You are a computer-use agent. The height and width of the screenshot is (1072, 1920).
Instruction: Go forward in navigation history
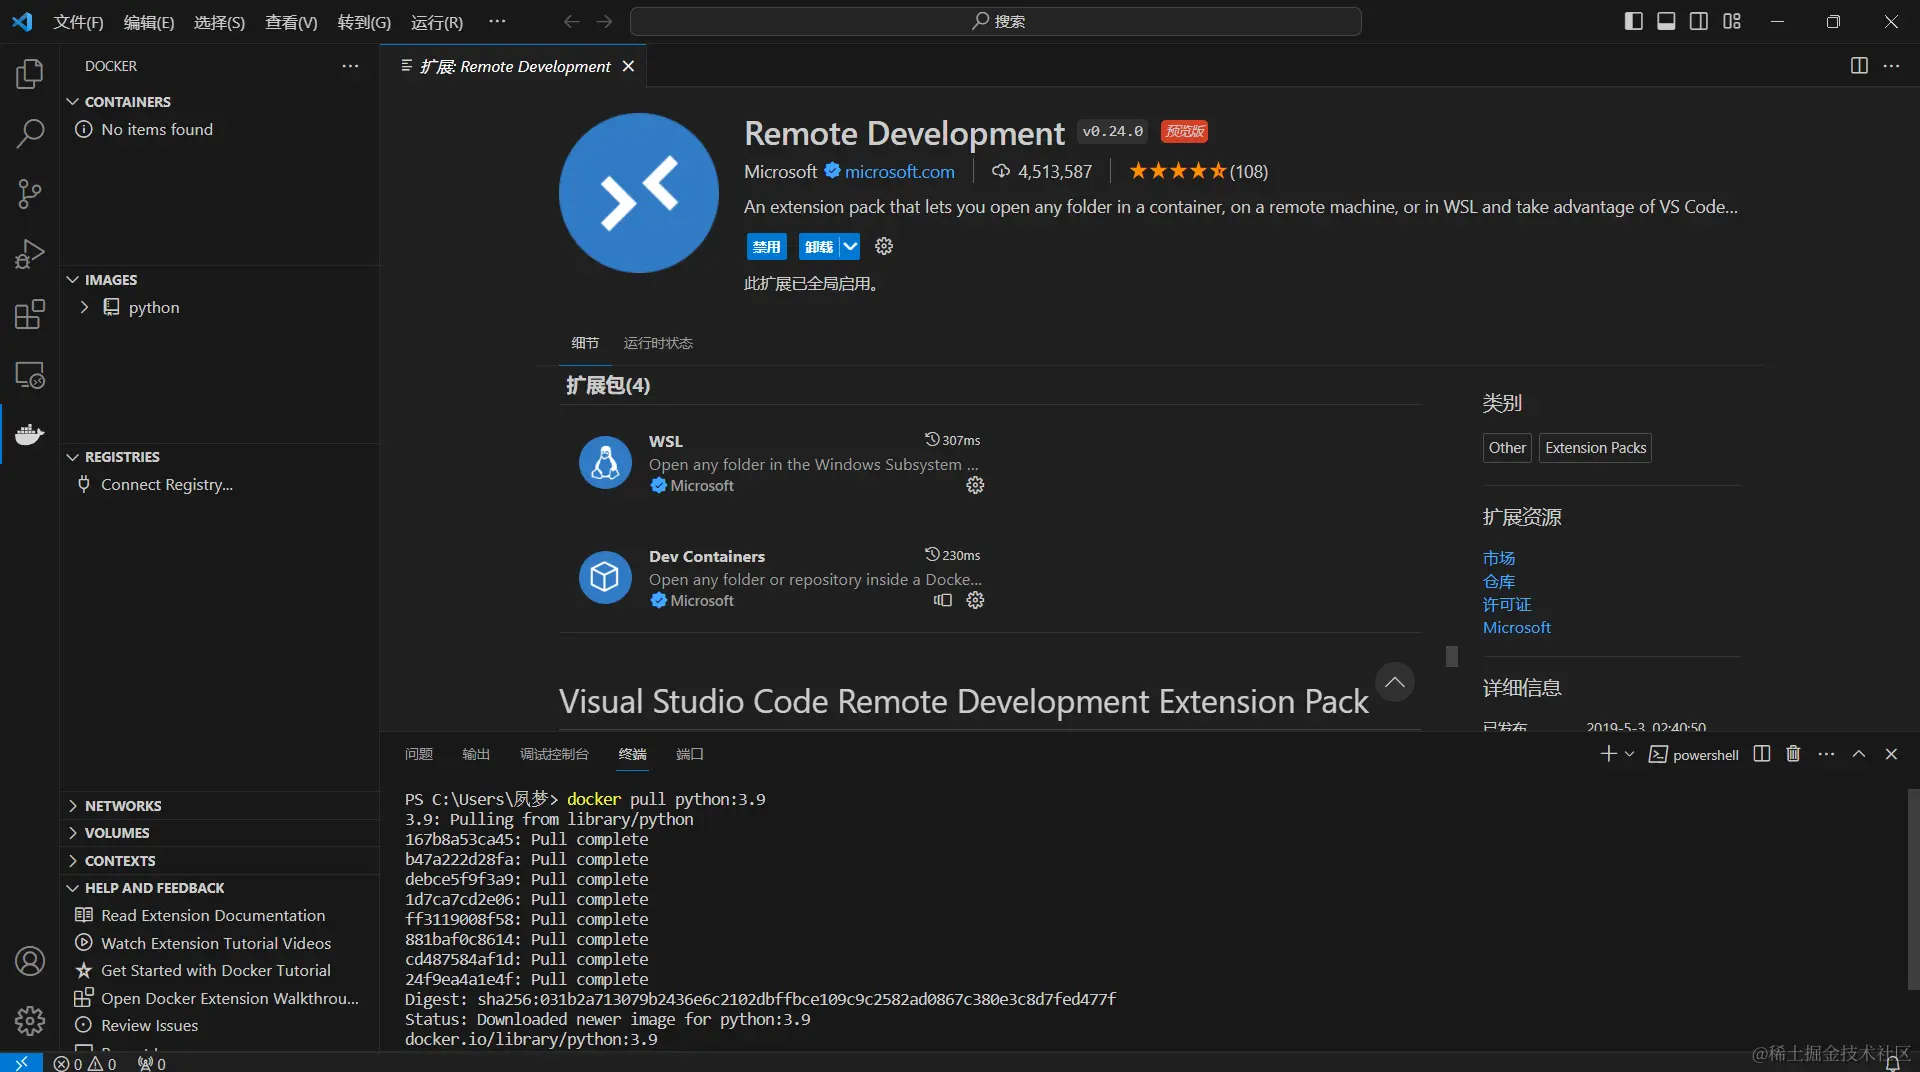604,21
